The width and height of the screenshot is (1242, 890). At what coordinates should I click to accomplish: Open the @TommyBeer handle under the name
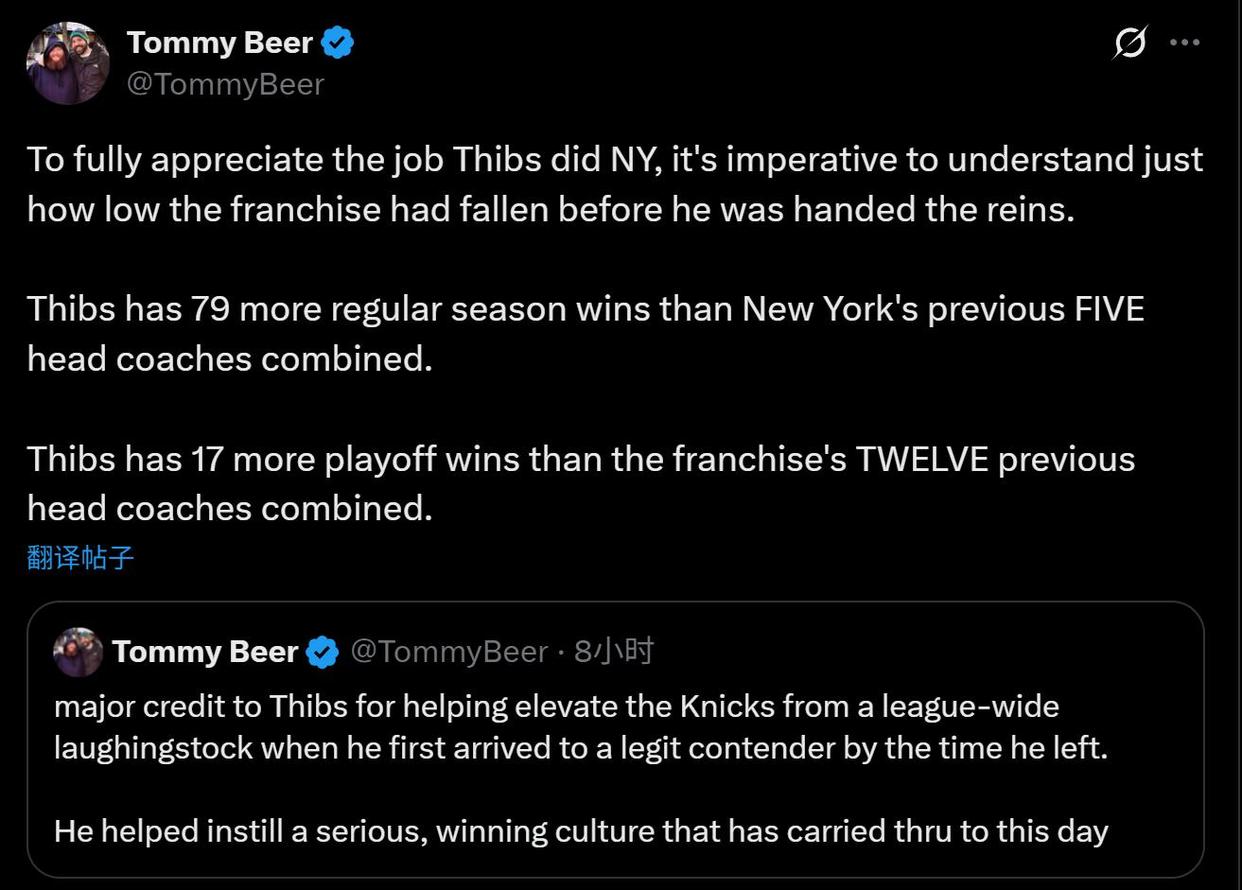point(226,85)
